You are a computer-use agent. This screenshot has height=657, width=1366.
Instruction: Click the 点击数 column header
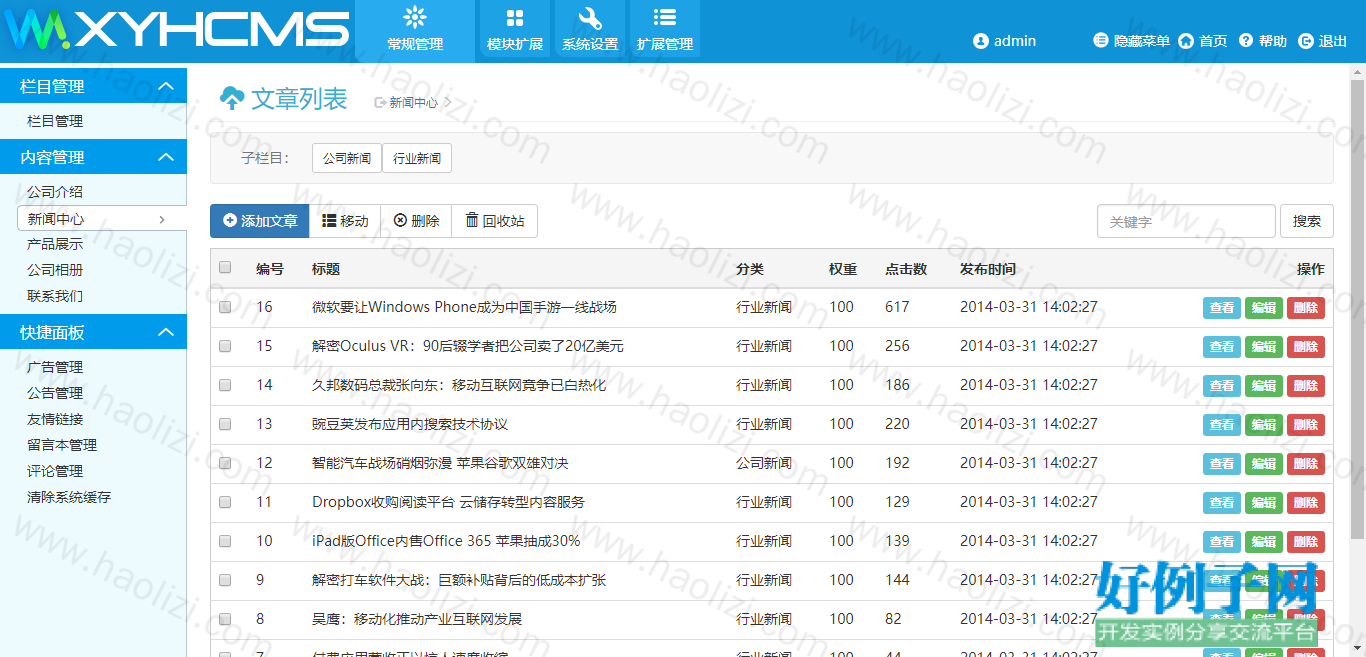point(906,269)
